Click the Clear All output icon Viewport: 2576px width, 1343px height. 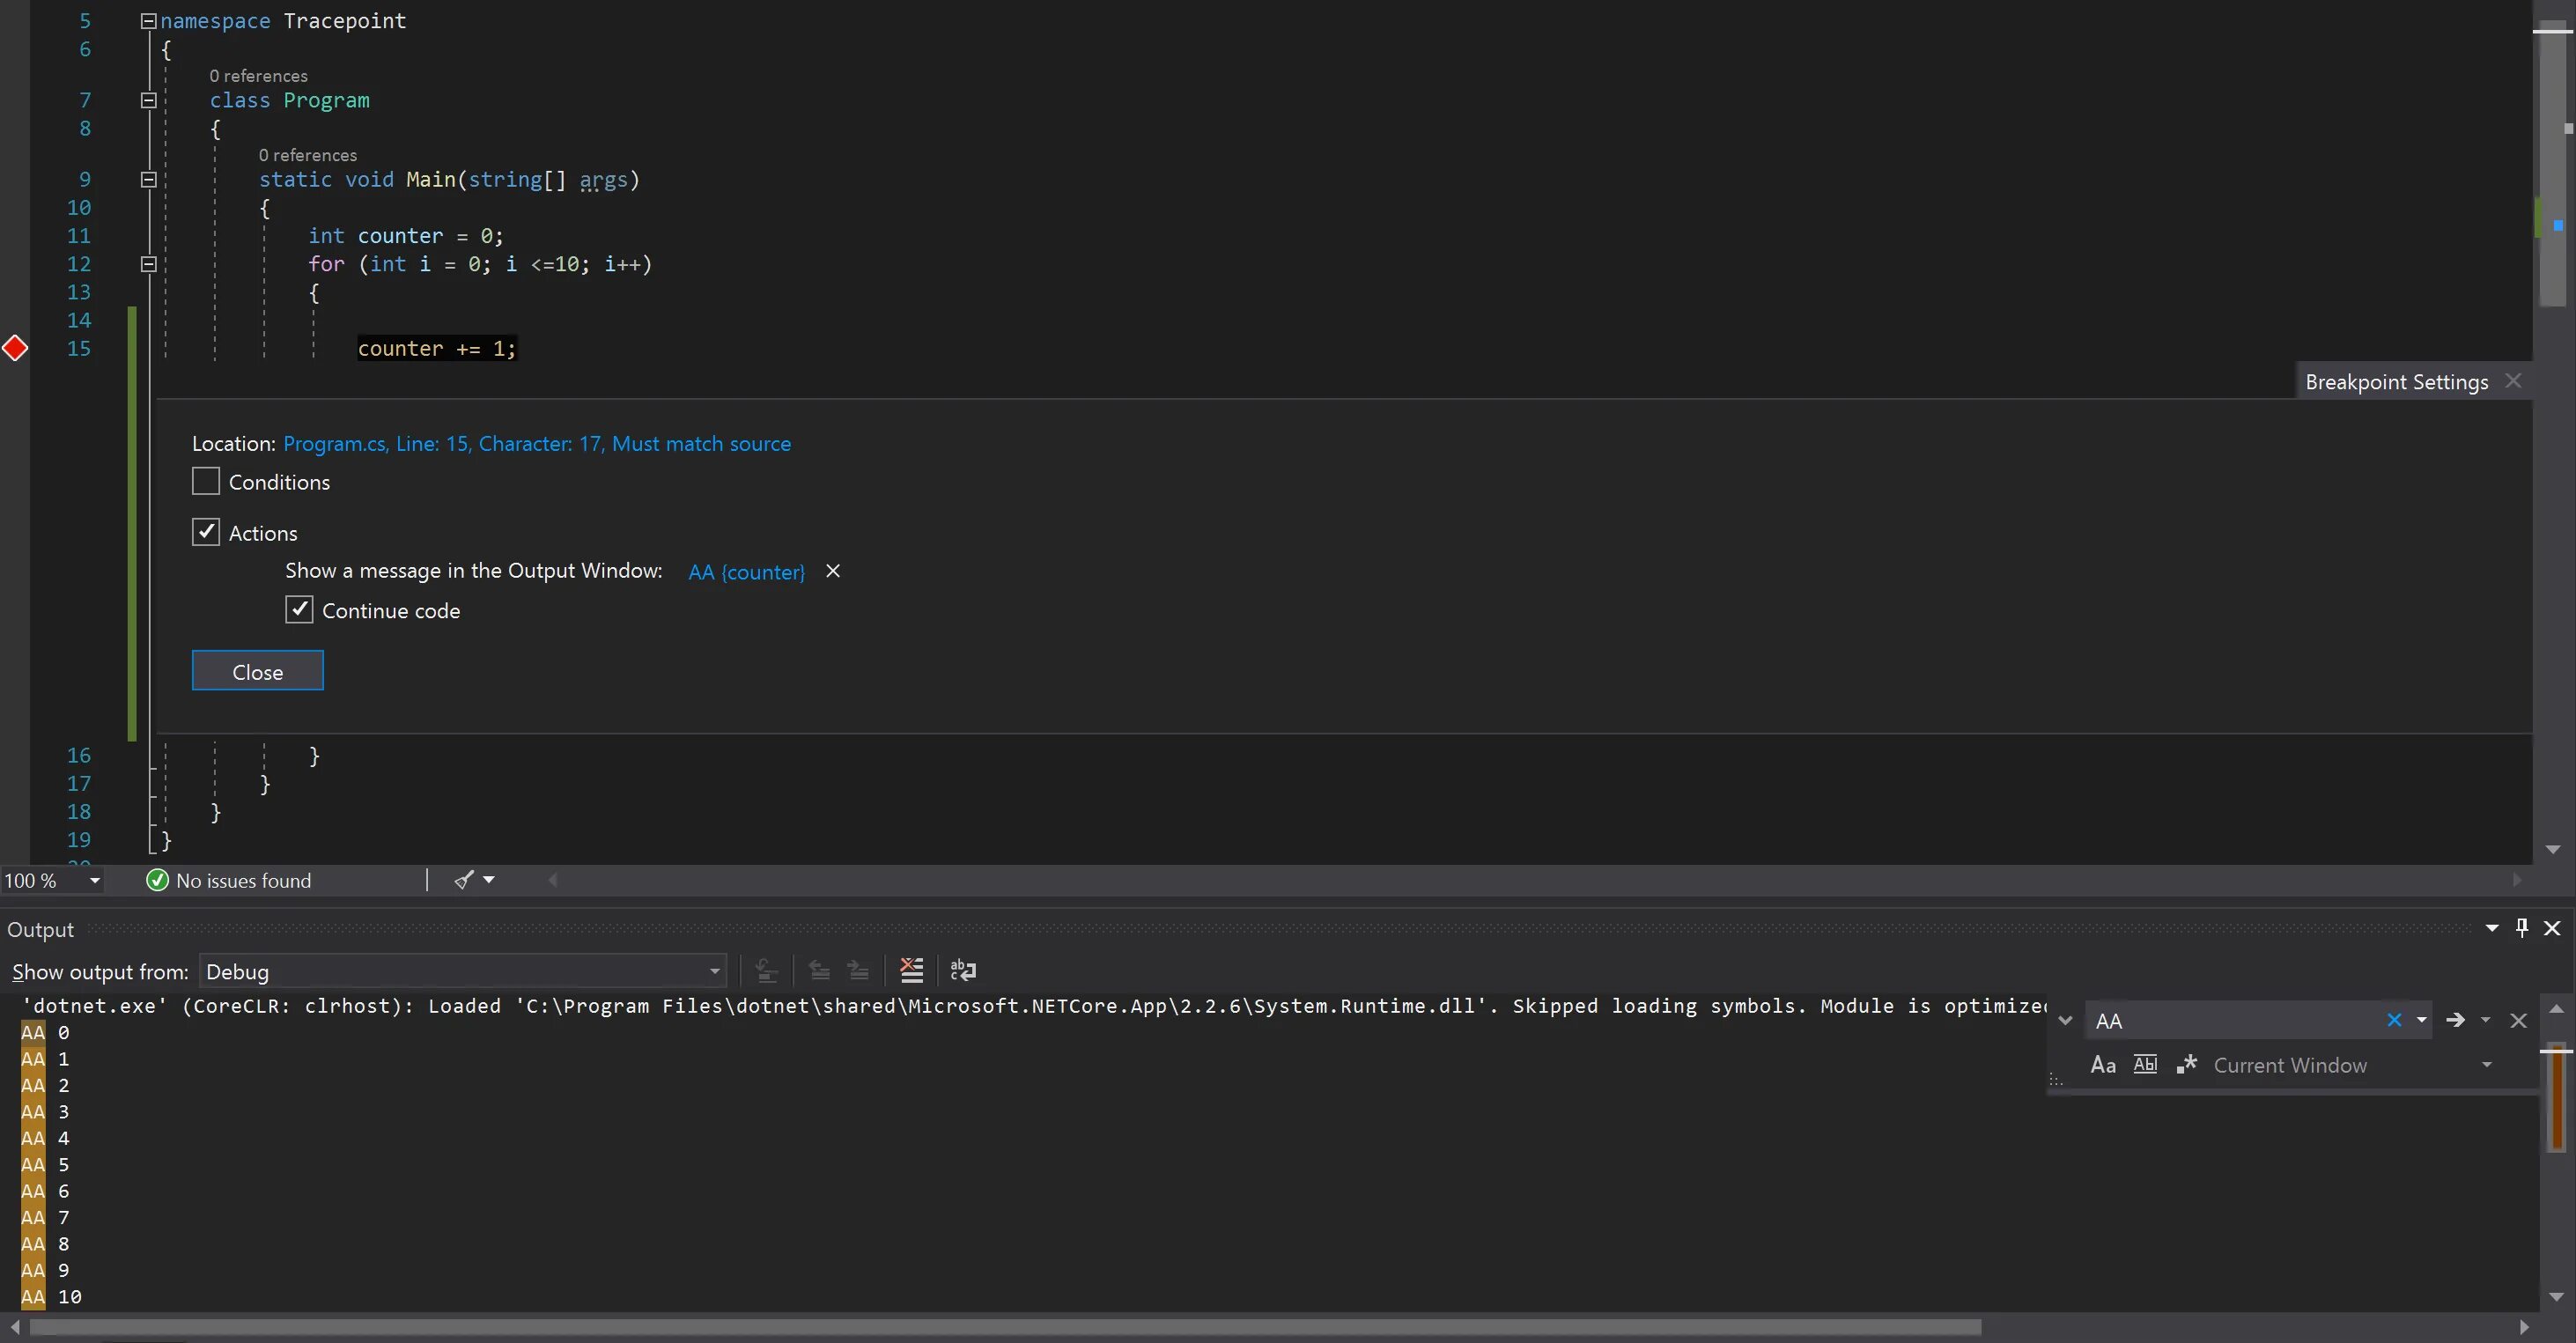click(911, 970)
